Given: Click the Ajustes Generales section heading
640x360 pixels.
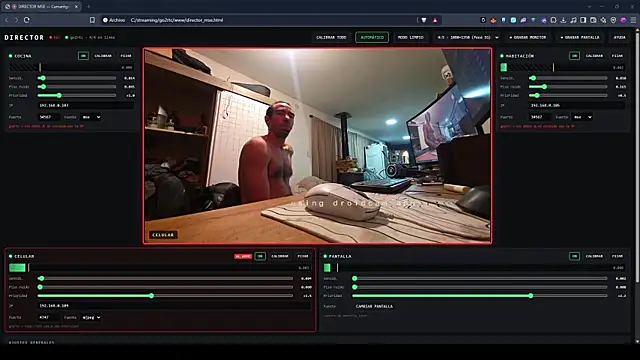Looking at the screenshot, I should click(31, 342).
